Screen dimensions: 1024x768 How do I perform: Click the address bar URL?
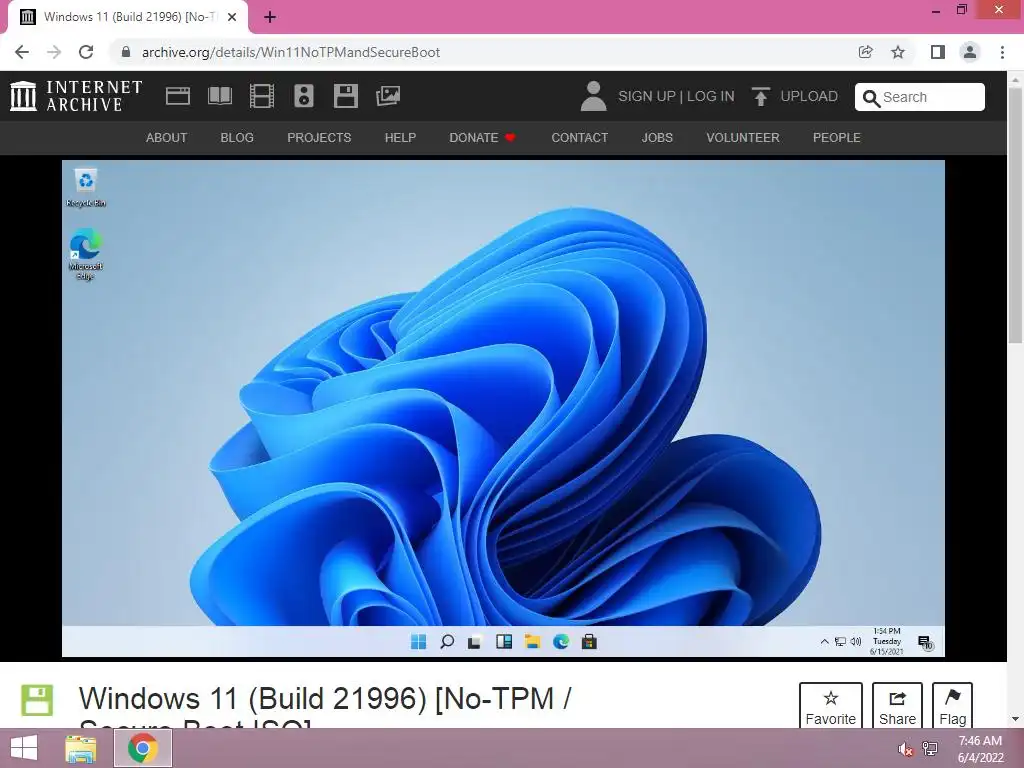pos(291,52)
